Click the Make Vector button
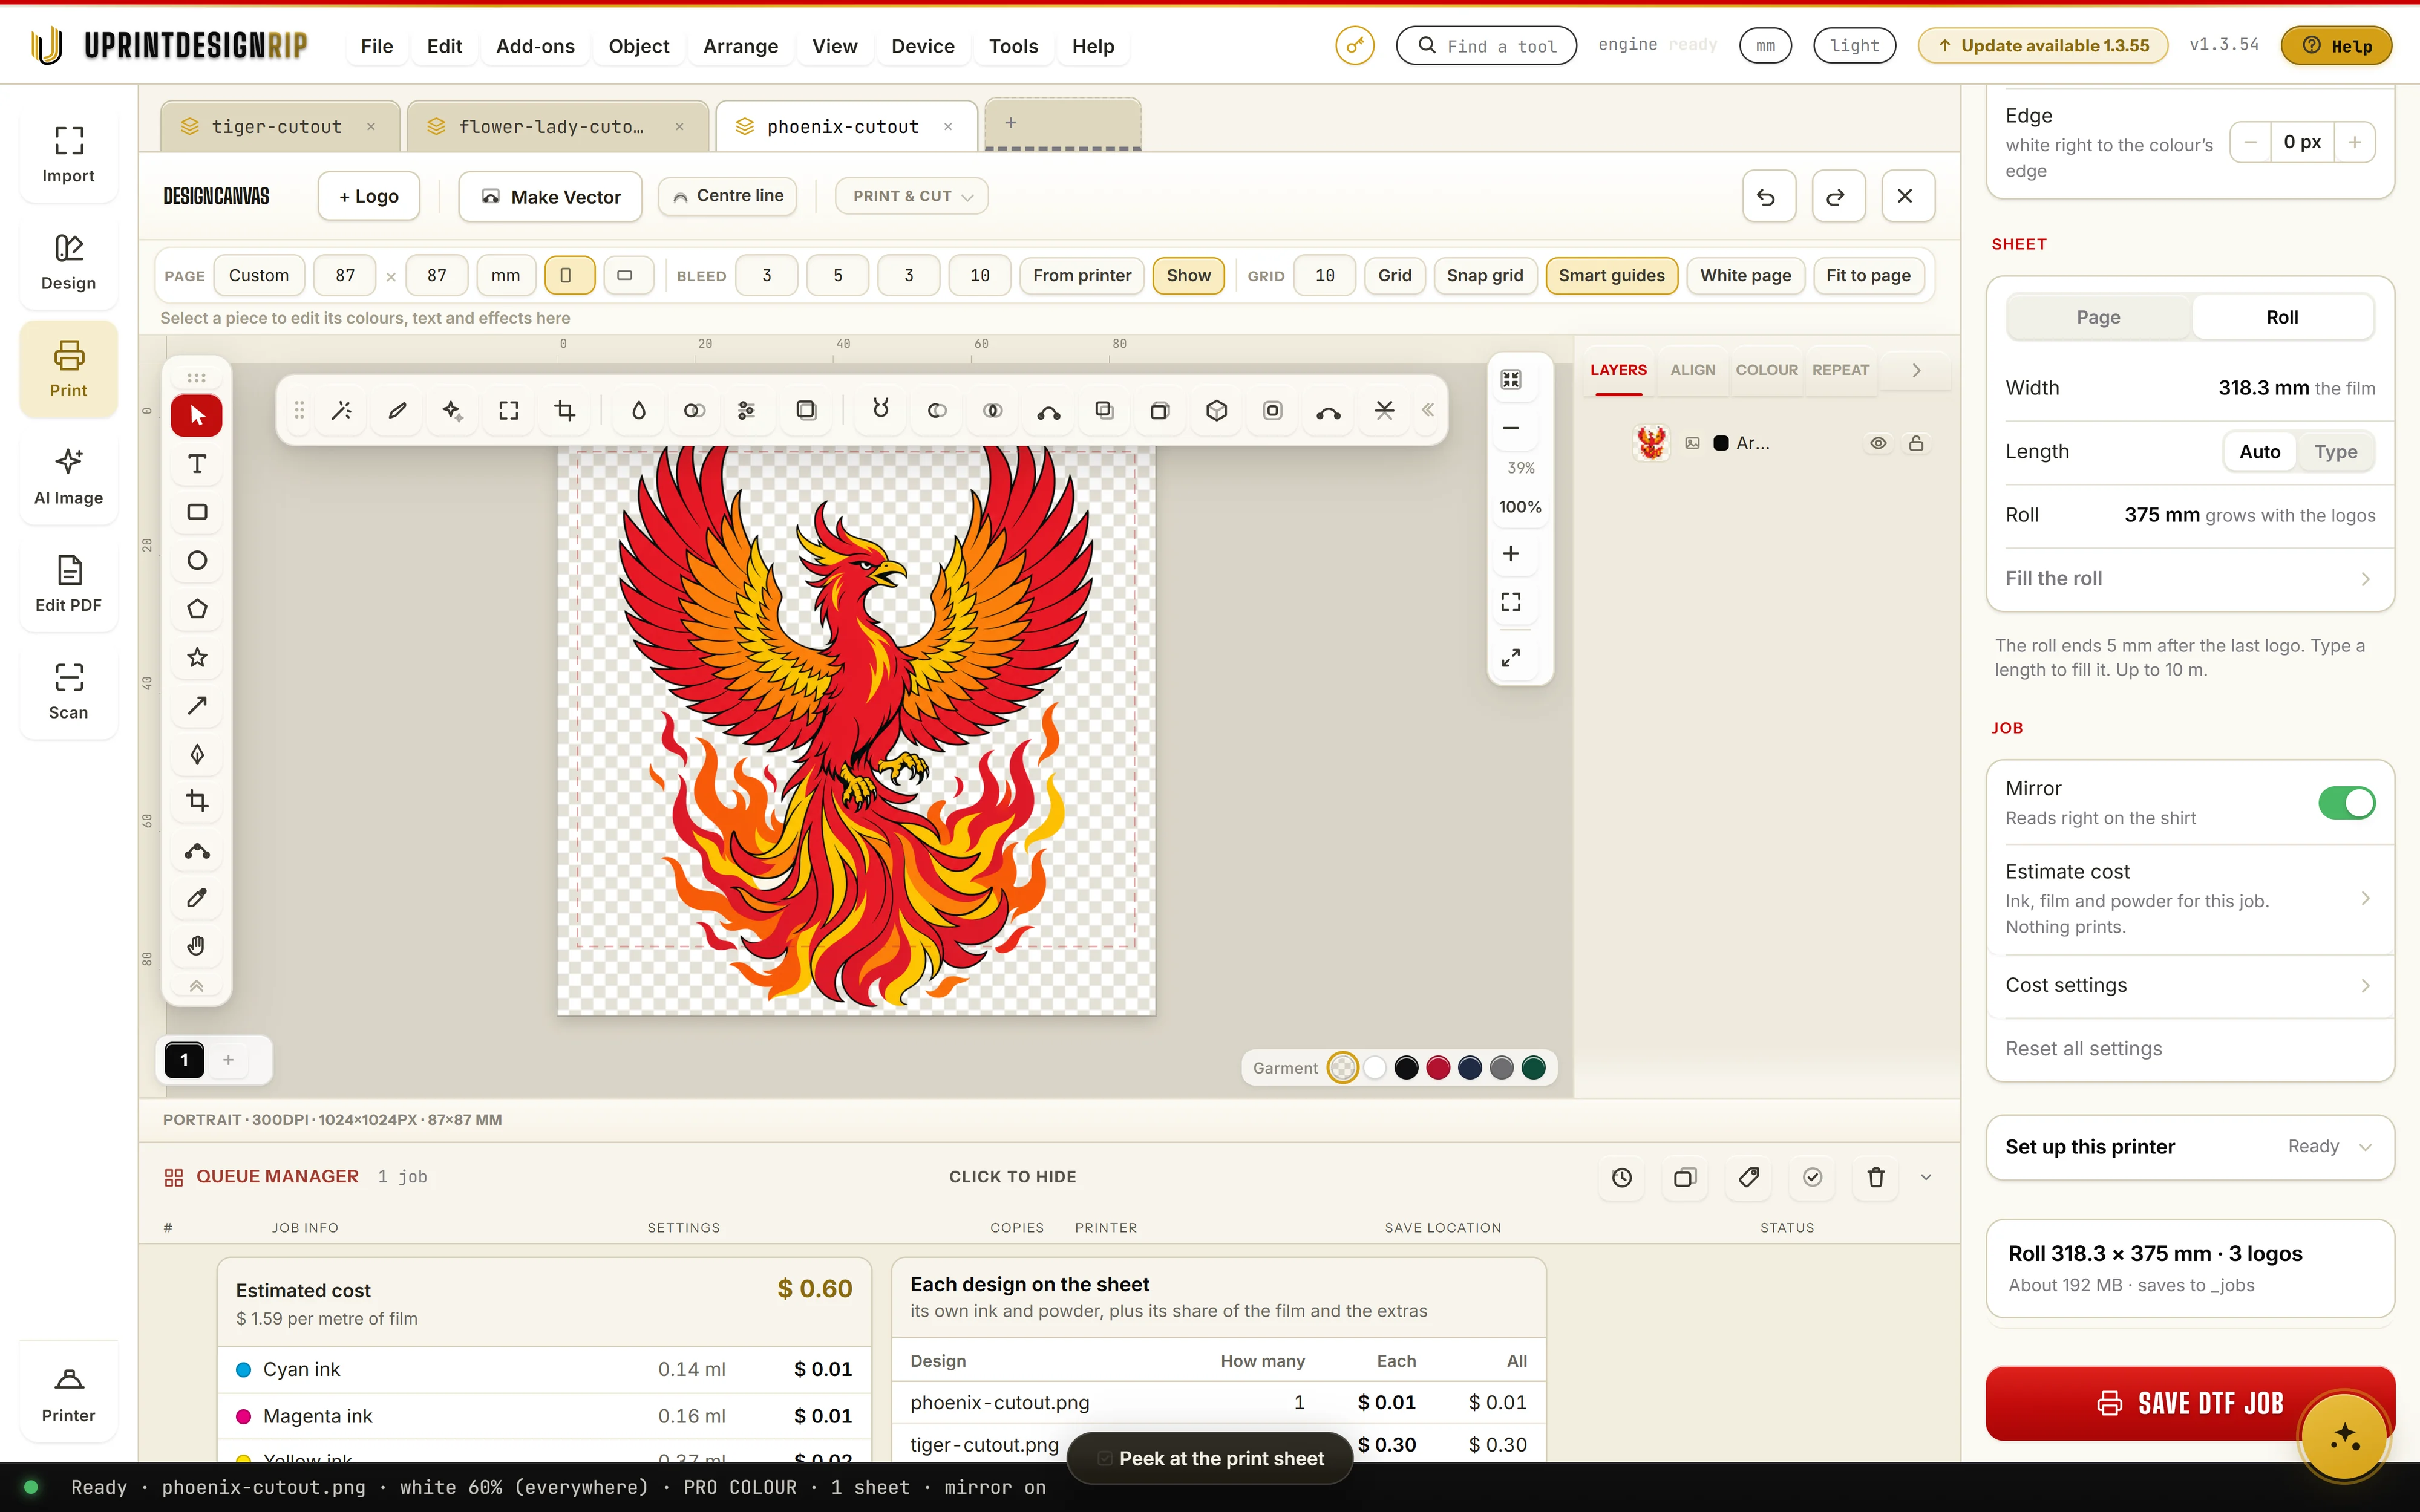2420x1512 pixels. click(551, 196)
